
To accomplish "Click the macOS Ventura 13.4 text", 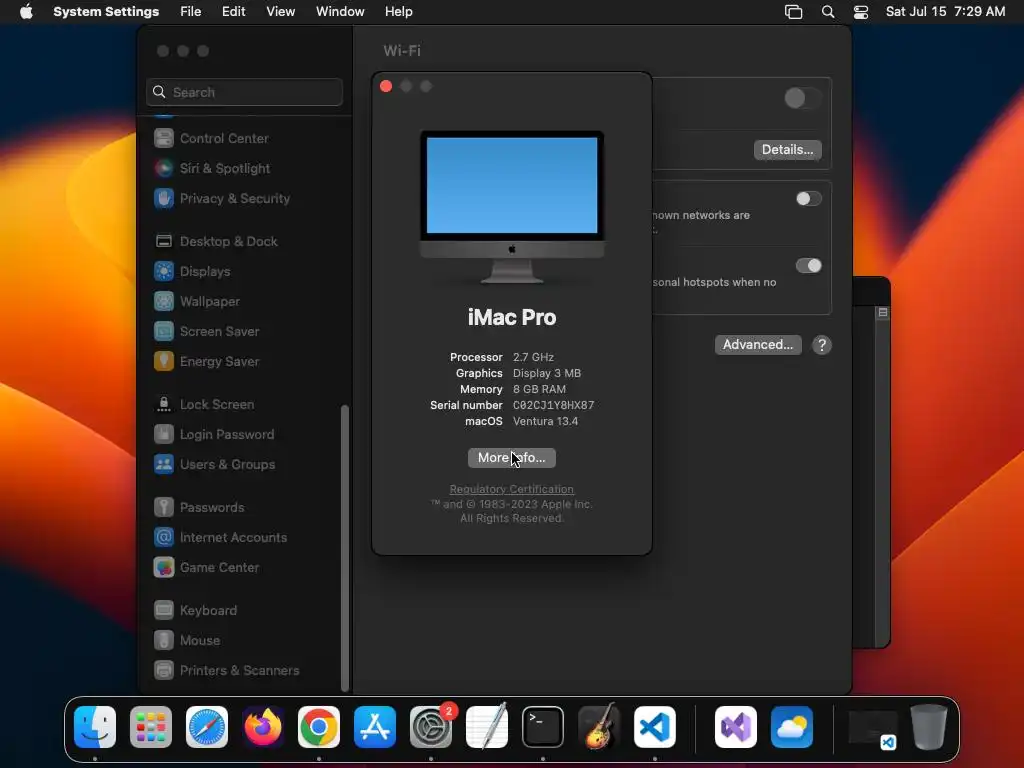I will click(x=545, y=421).
